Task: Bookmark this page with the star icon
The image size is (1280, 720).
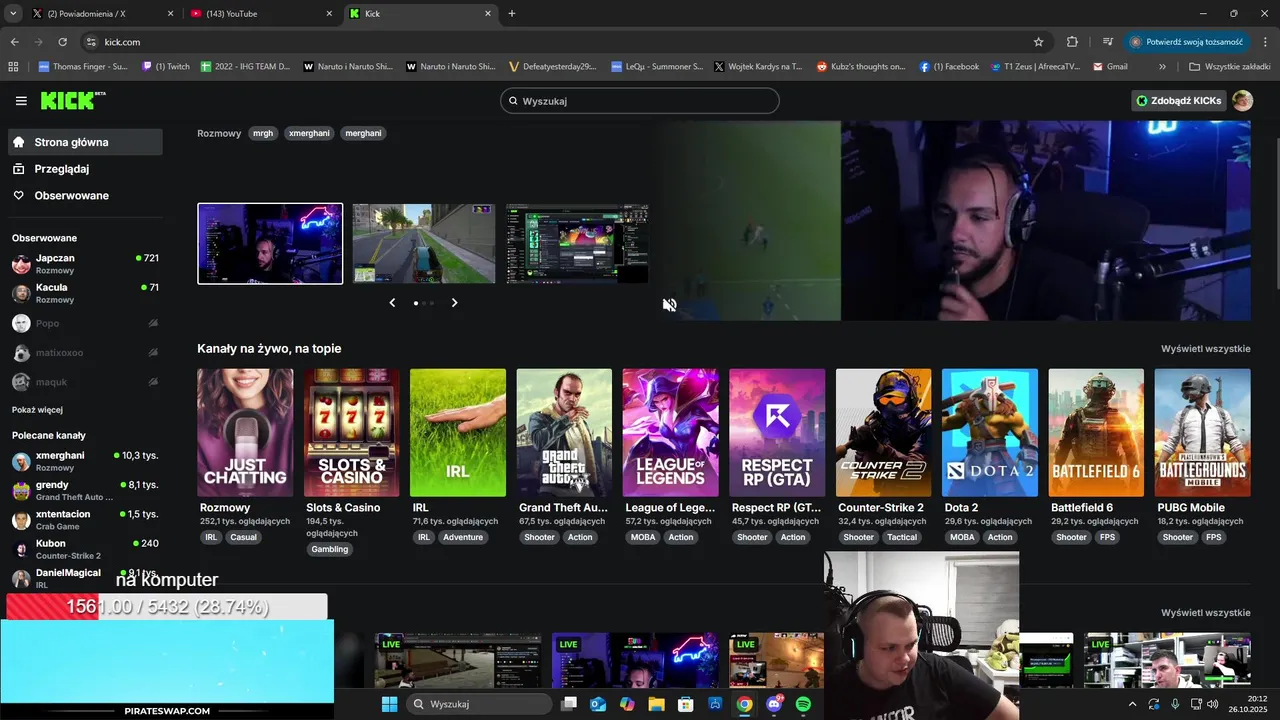Action: [1038, 42]
